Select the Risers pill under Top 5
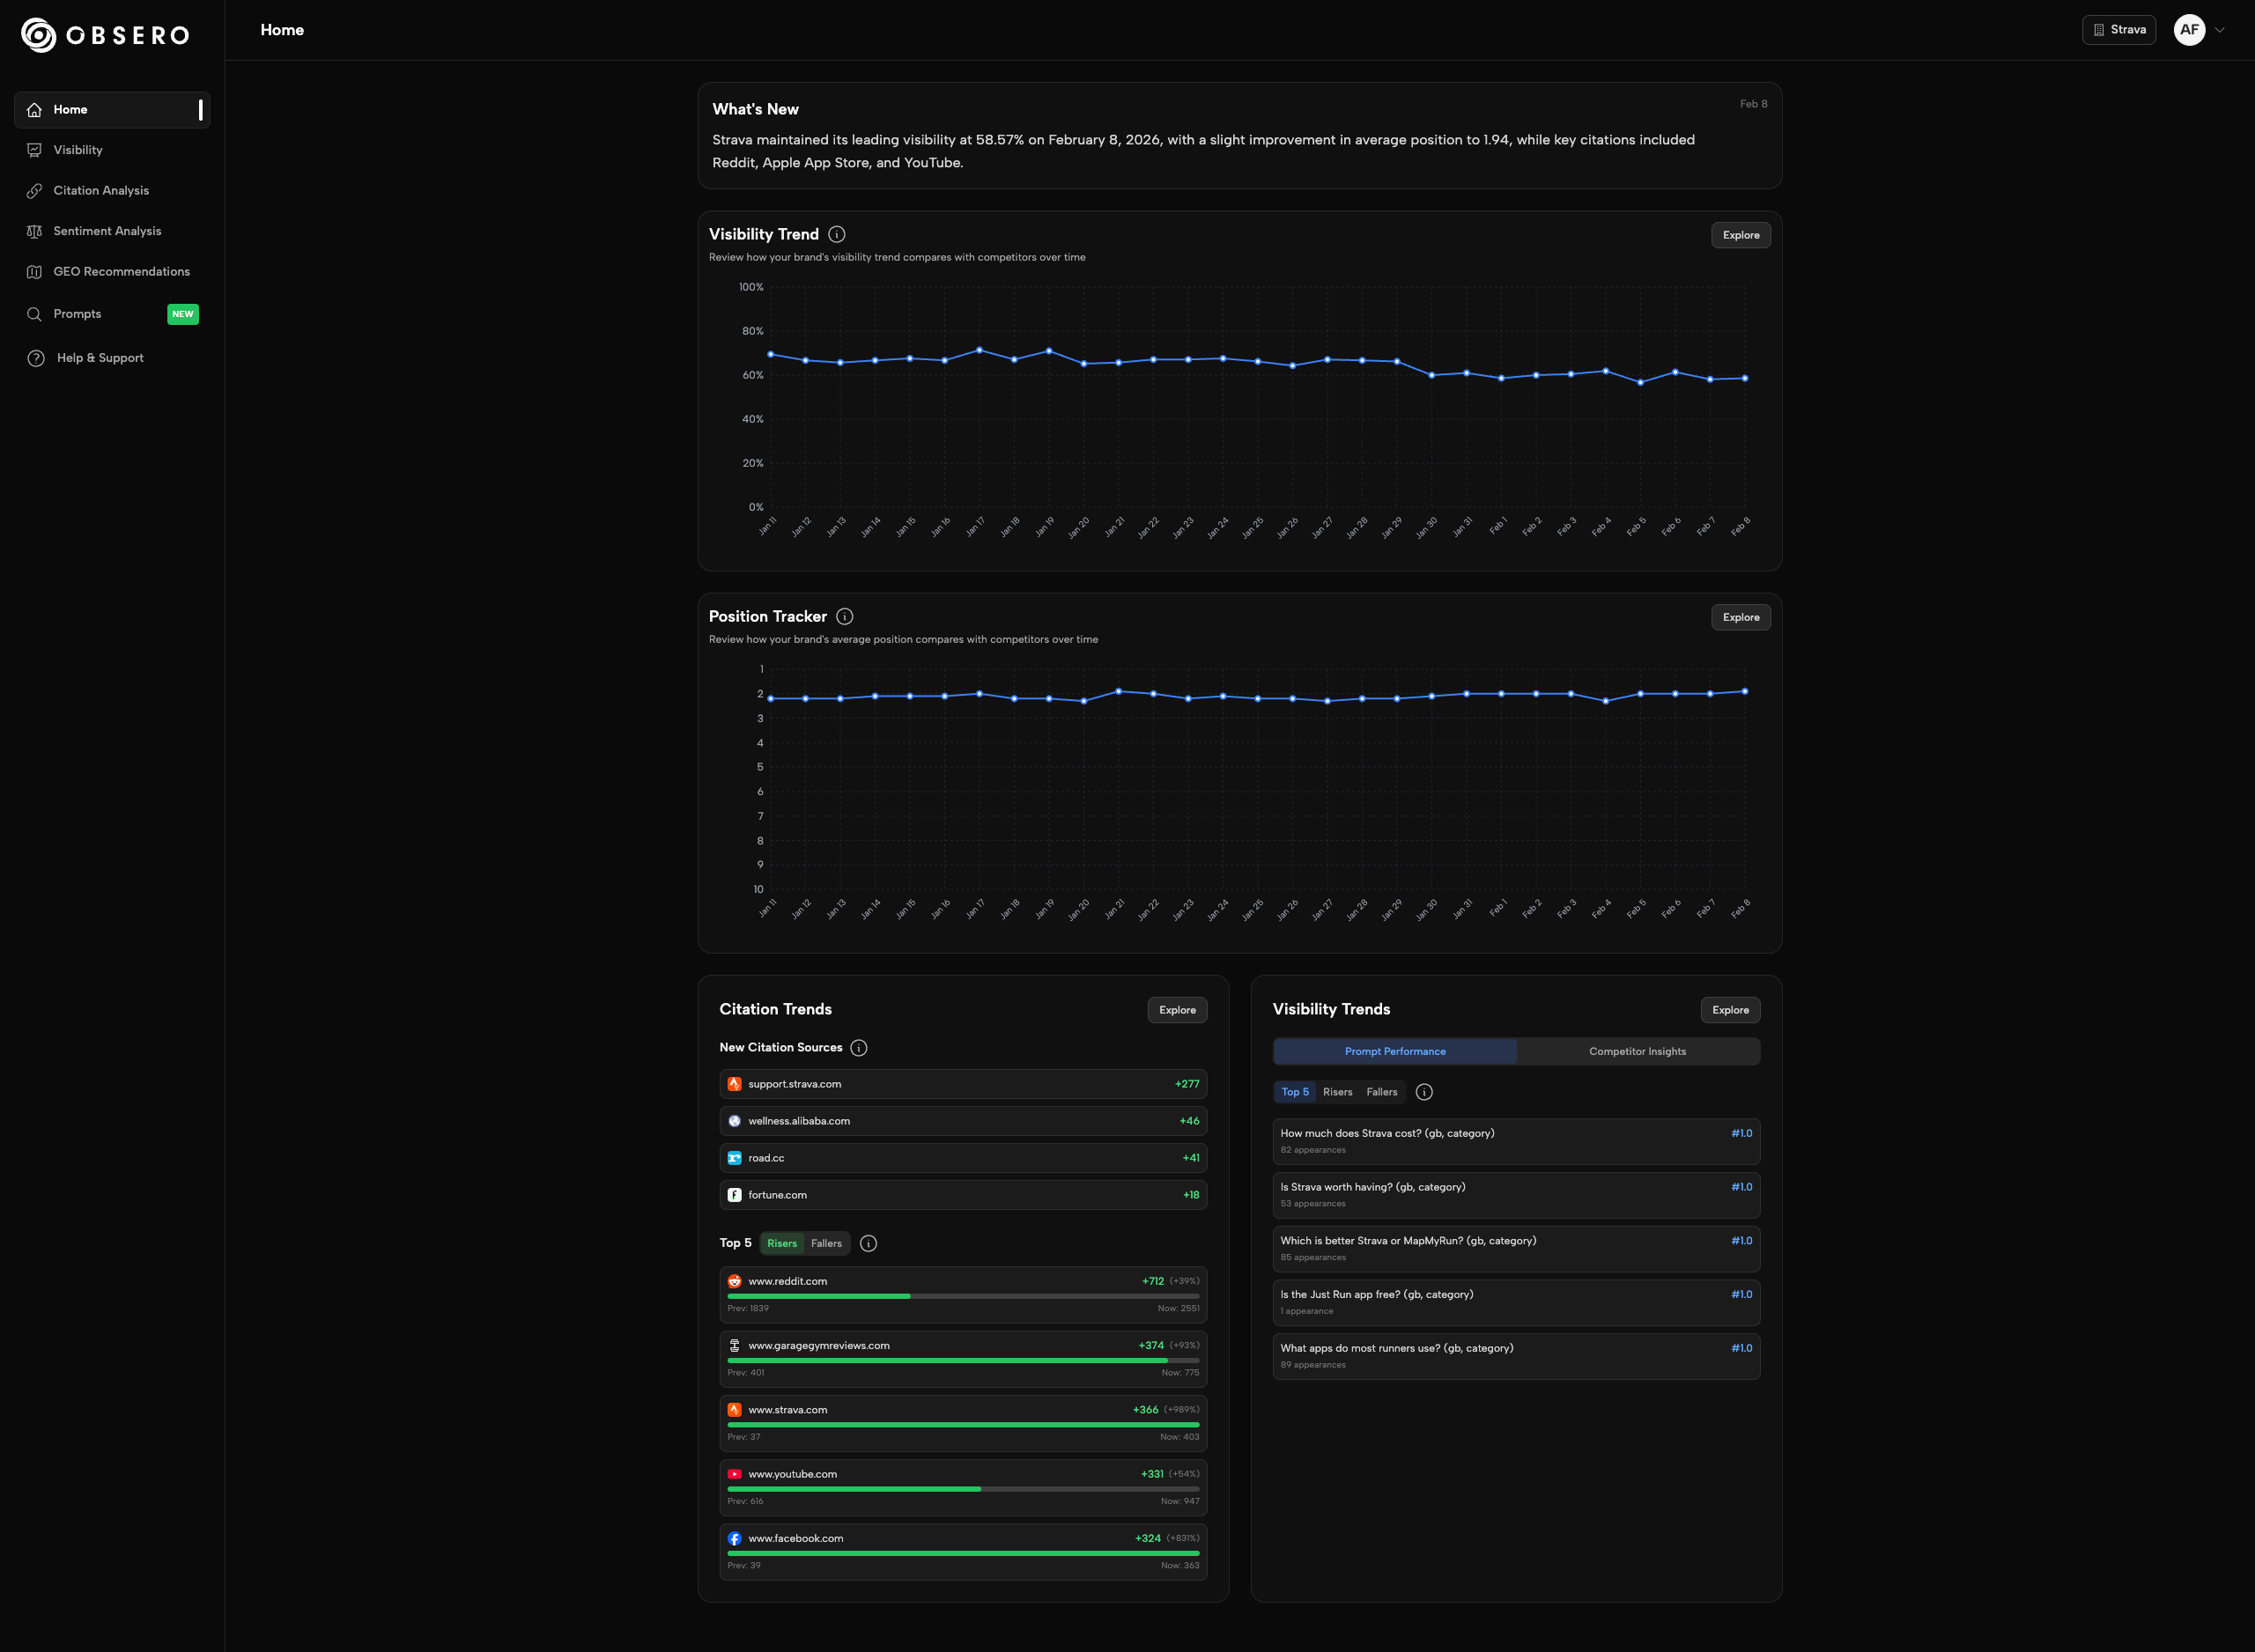 click(782, 1243)
